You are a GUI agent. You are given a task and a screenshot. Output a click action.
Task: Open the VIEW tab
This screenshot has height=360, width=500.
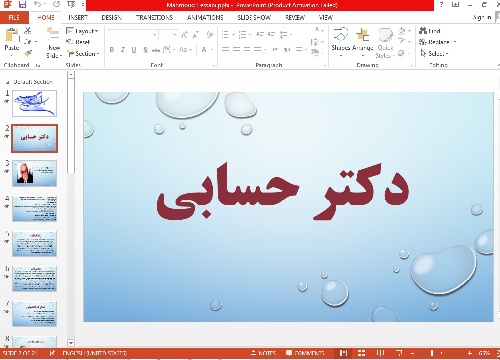pyautogui.click(x=326, y=17)
